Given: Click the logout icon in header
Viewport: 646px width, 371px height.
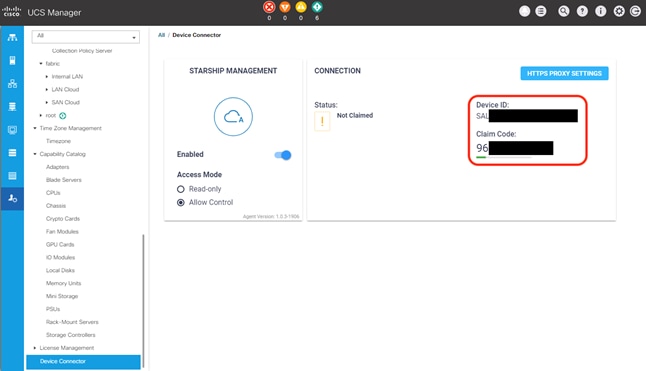Looking at the screenshot, I should pos(635,11).
